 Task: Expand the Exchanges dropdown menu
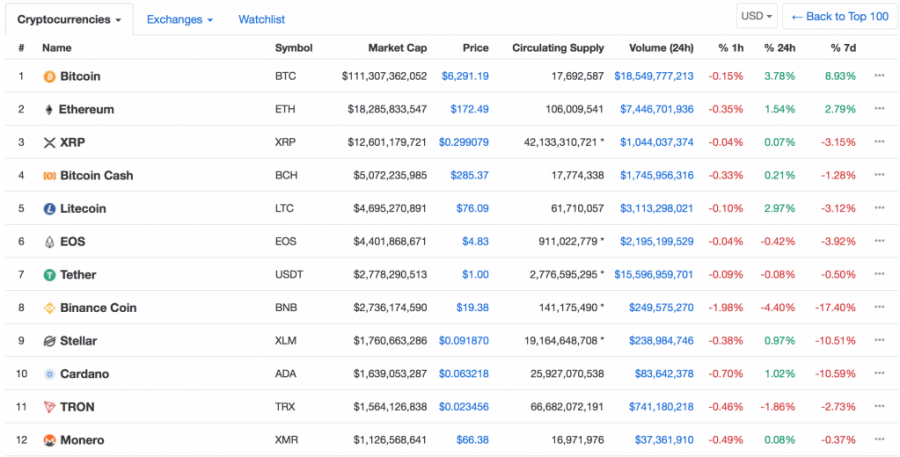180,20
